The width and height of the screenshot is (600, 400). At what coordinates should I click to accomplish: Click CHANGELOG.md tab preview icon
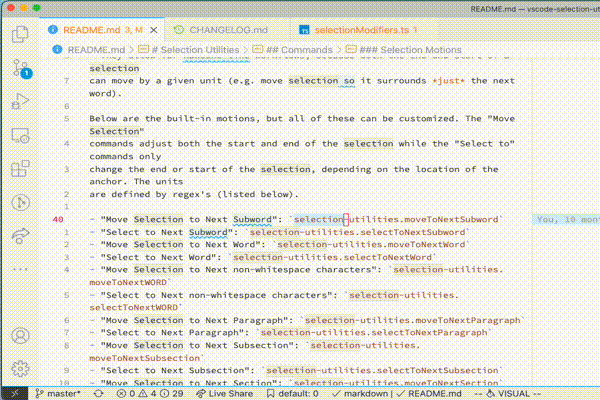tap(179, 29)
